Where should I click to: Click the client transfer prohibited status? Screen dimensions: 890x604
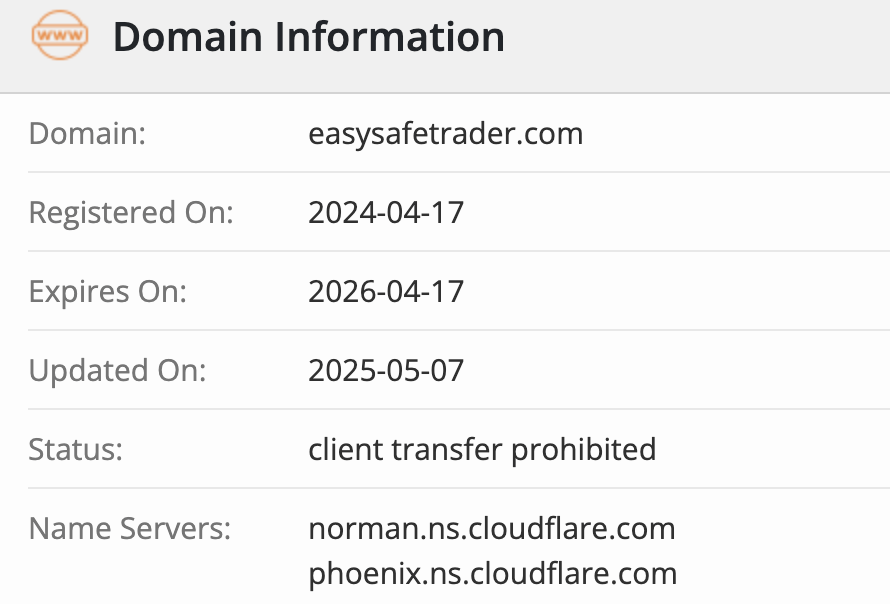[482, 449]
